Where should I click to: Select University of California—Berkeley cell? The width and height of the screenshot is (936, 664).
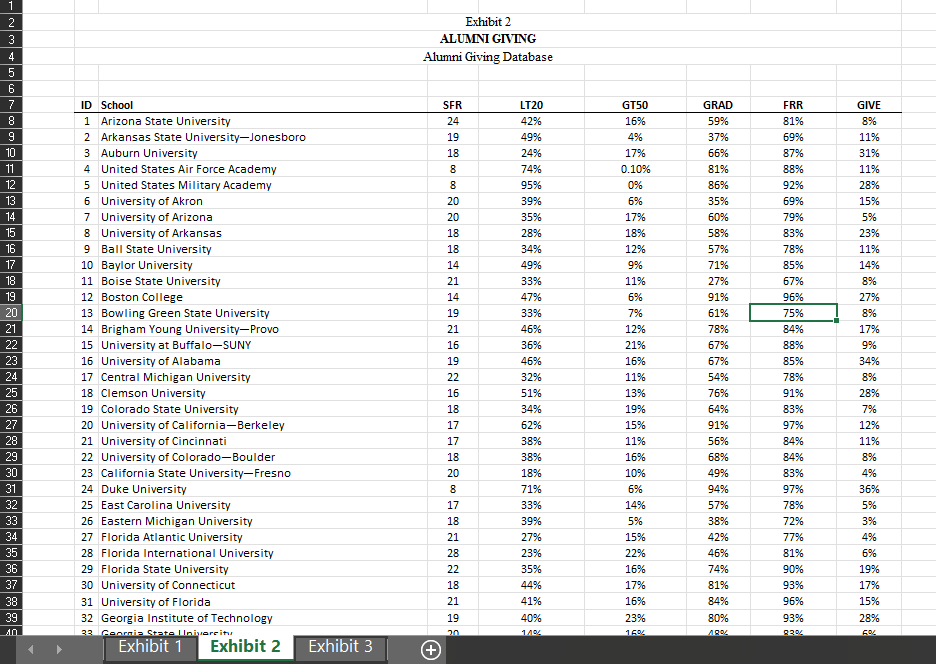pyautogui.click(x=263, y=425)
